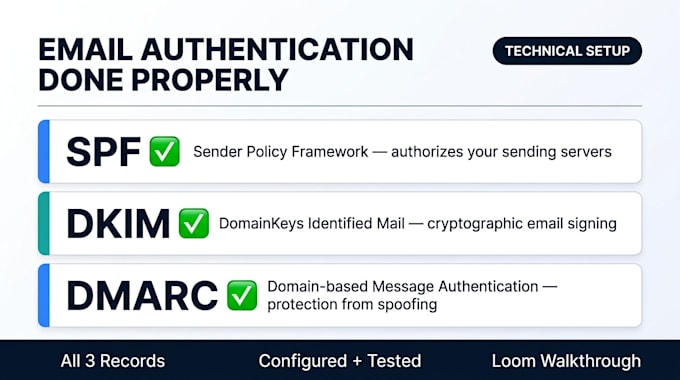
Task: Click the teal accent bar on DKIM card
Action: (x=44, y=223)
